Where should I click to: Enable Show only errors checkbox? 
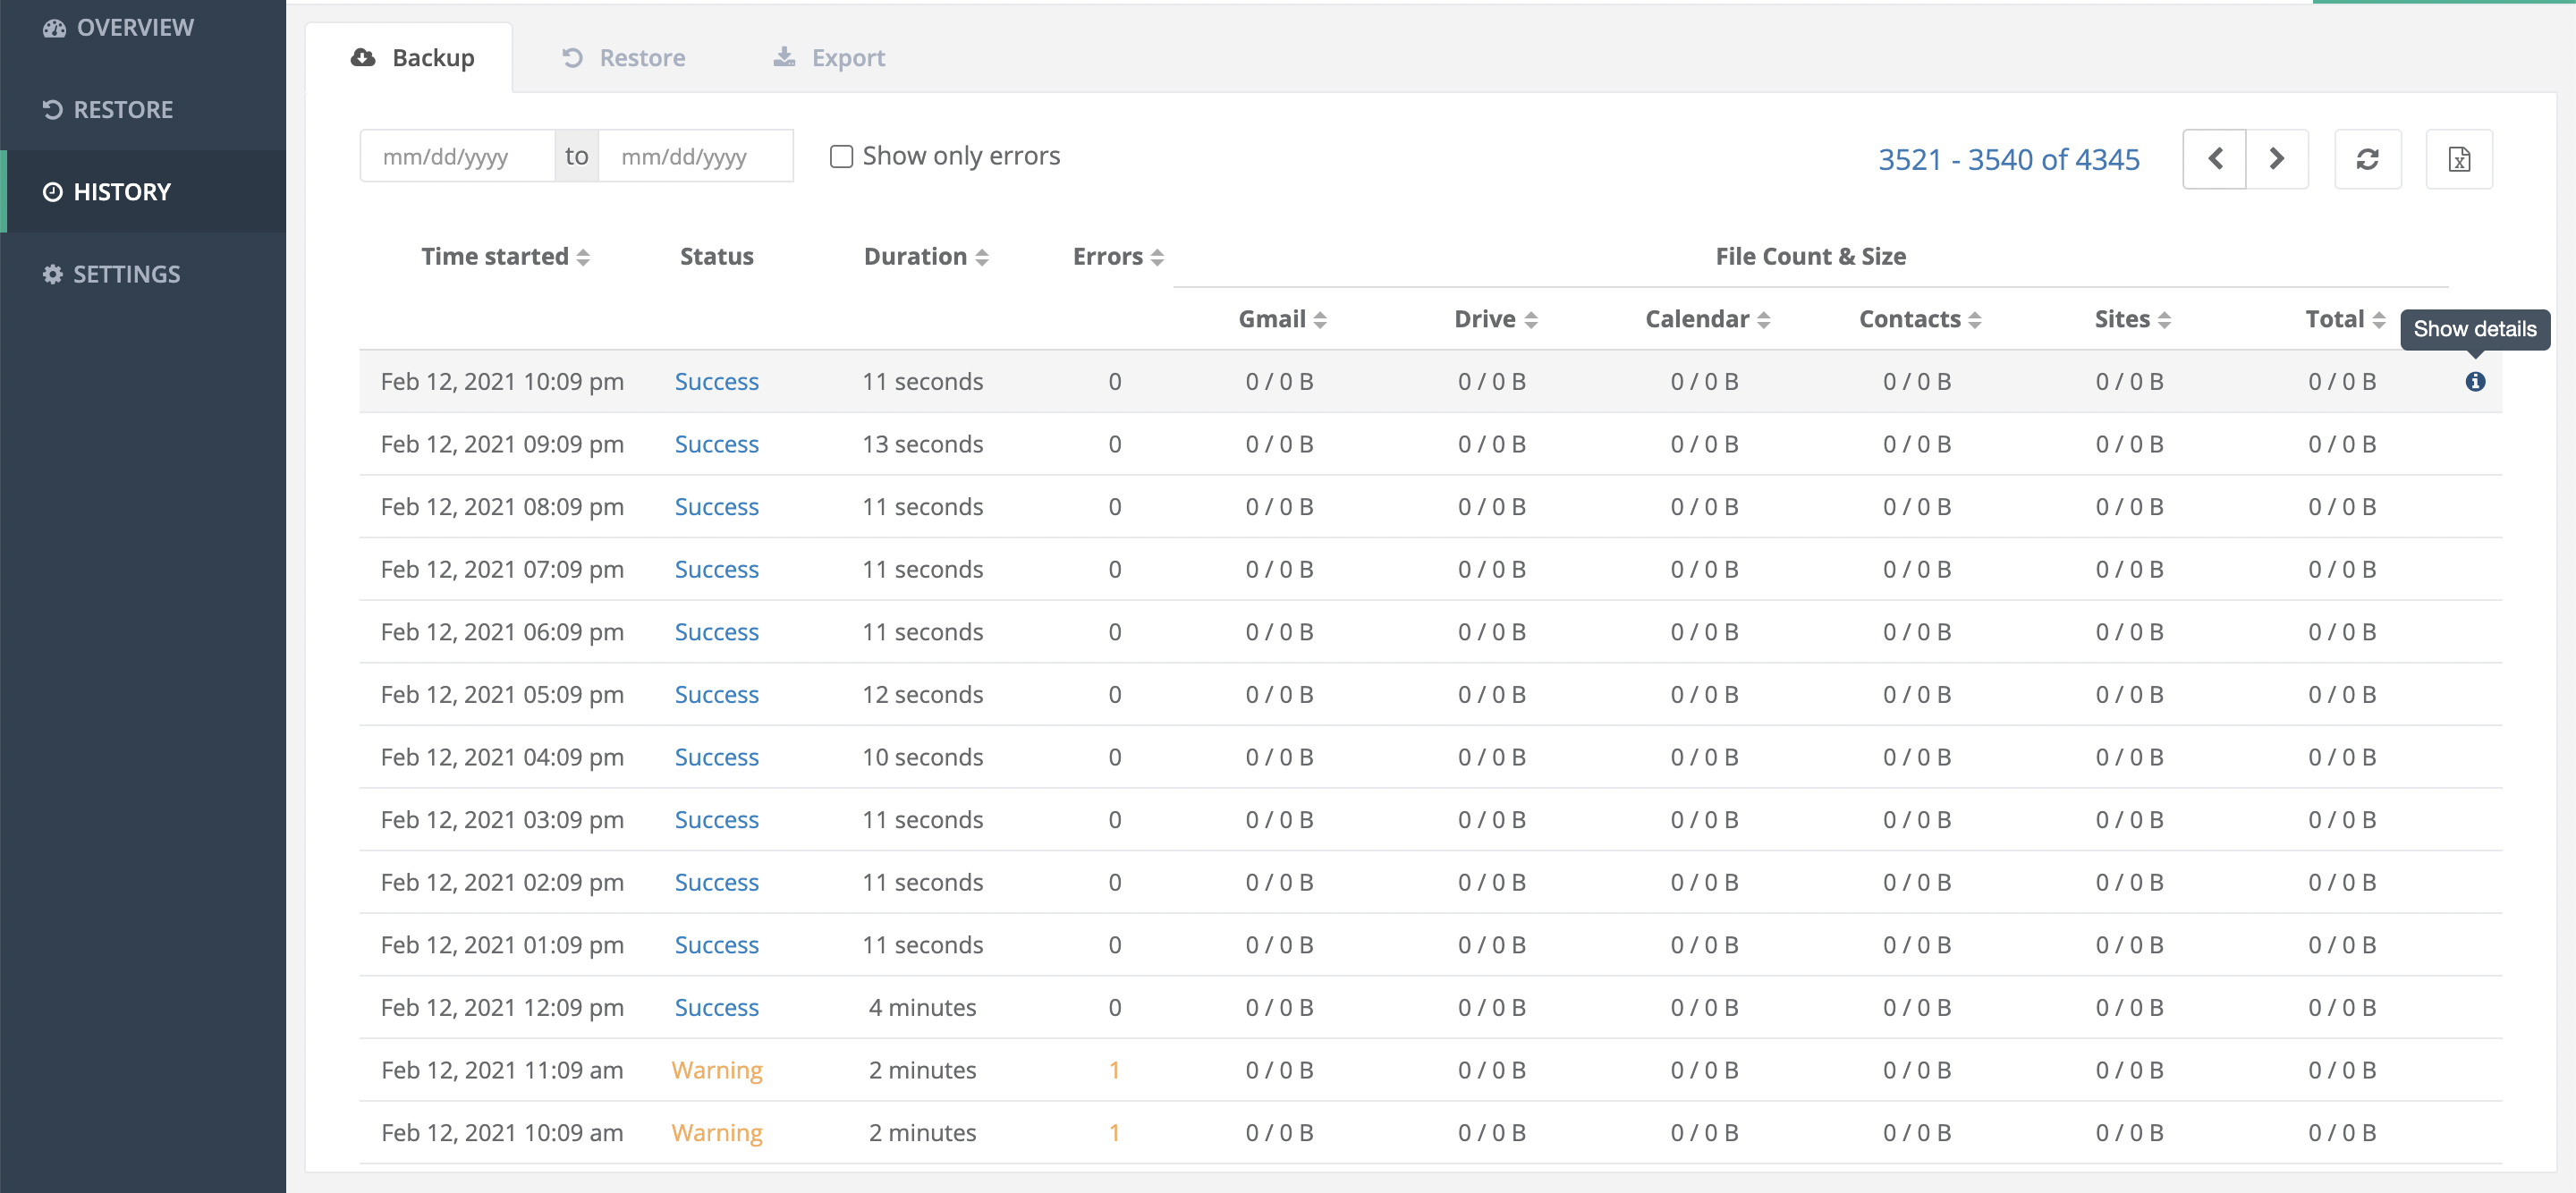pos(841,156)
